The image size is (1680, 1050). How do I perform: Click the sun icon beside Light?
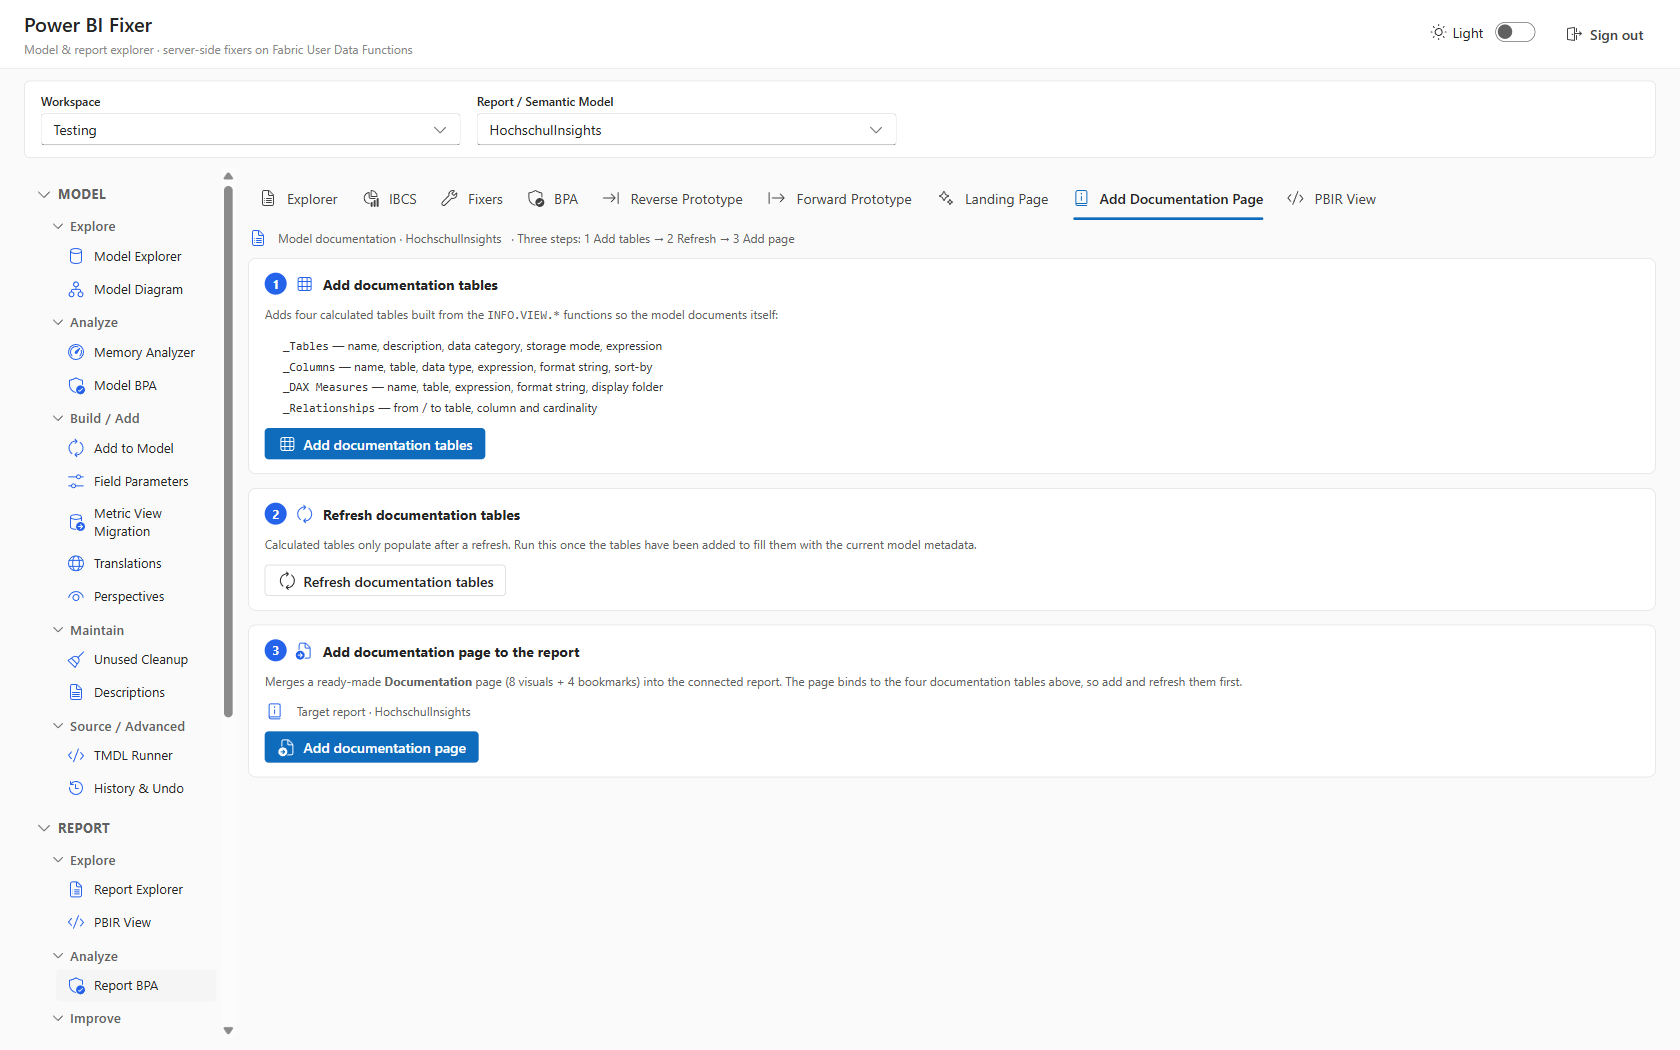(x=1438, y=32)
